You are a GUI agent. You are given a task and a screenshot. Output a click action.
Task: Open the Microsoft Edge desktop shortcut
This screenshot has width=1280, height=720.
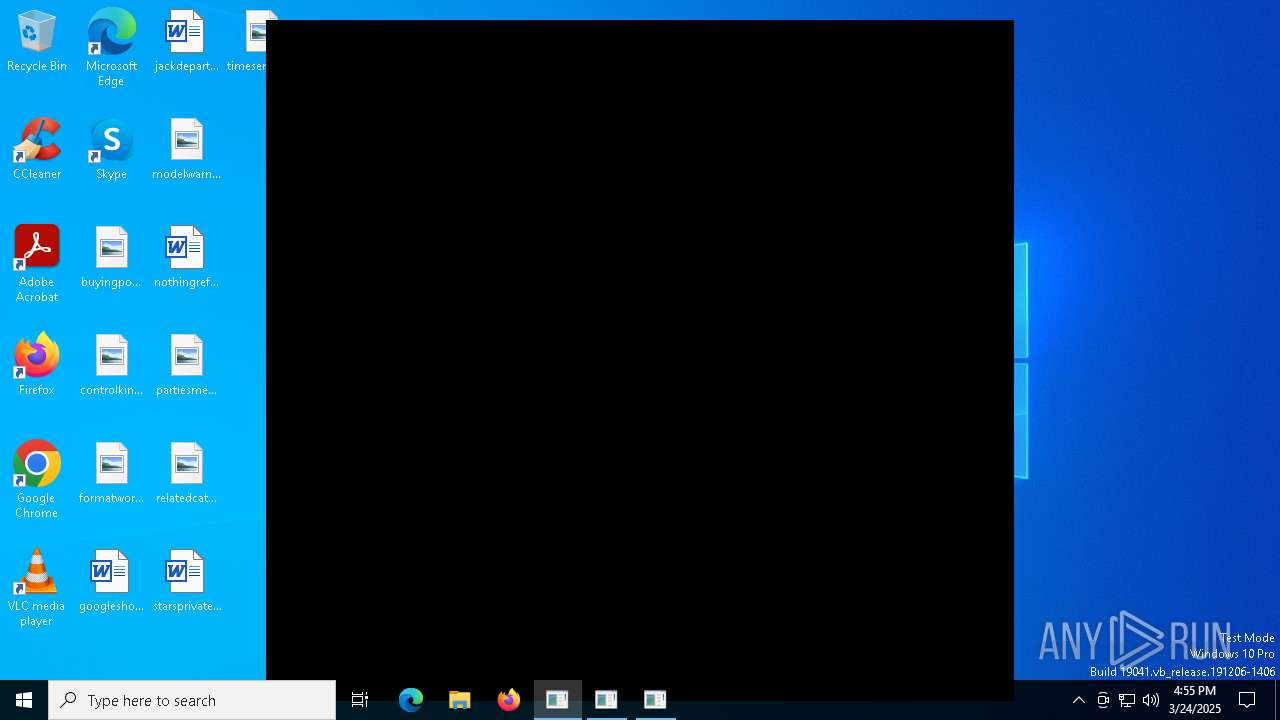tap(111, 48)
